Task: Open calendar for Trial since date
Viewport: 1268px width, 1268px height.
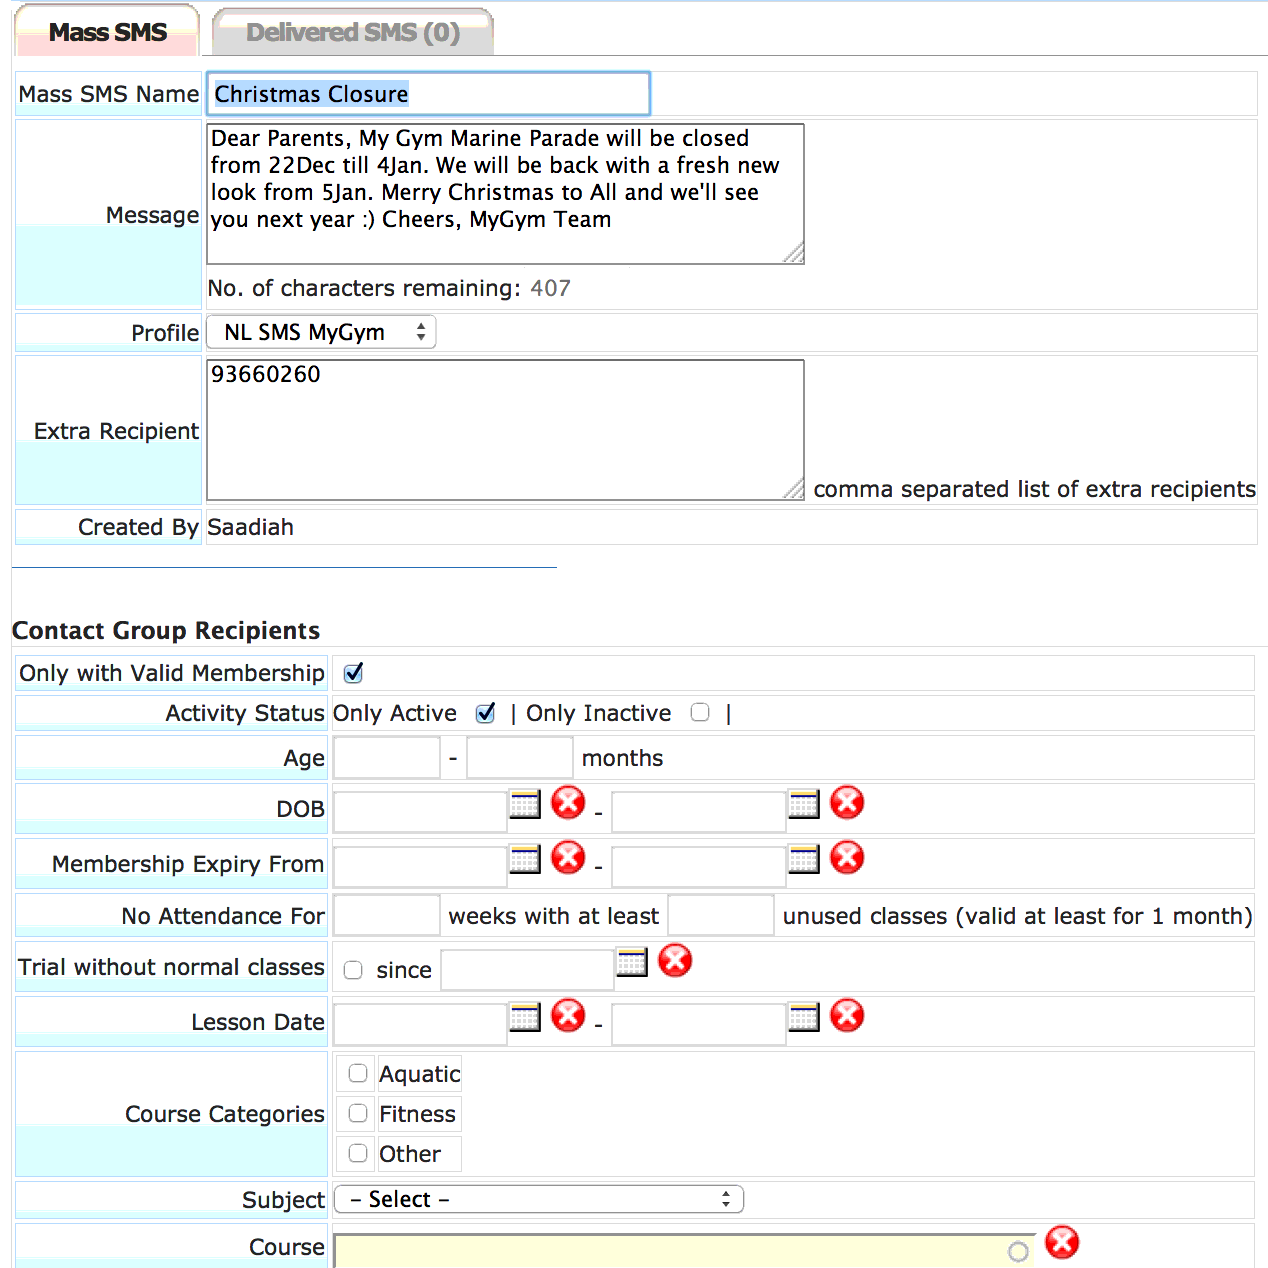Action: (x=632, y=963)
